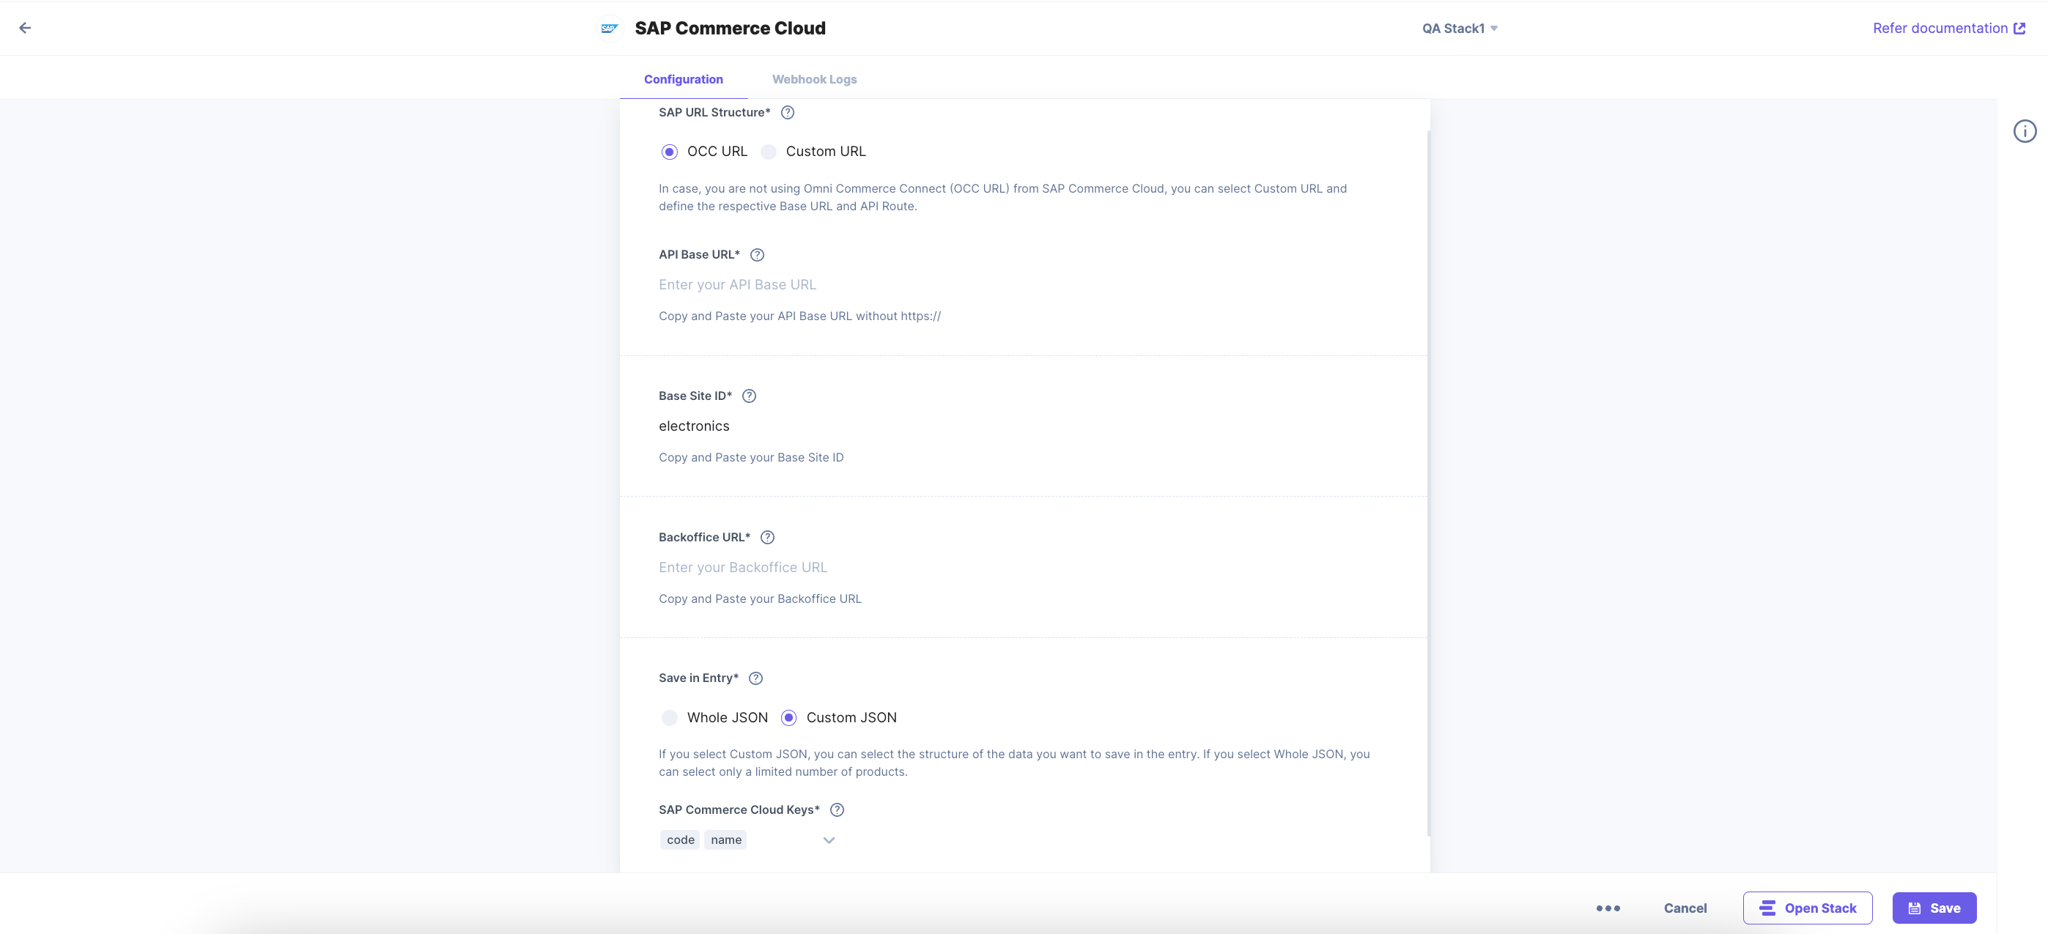2048x934 pixels.
Task: Focus the API Base URL input field
Action: pos(1024,285)
